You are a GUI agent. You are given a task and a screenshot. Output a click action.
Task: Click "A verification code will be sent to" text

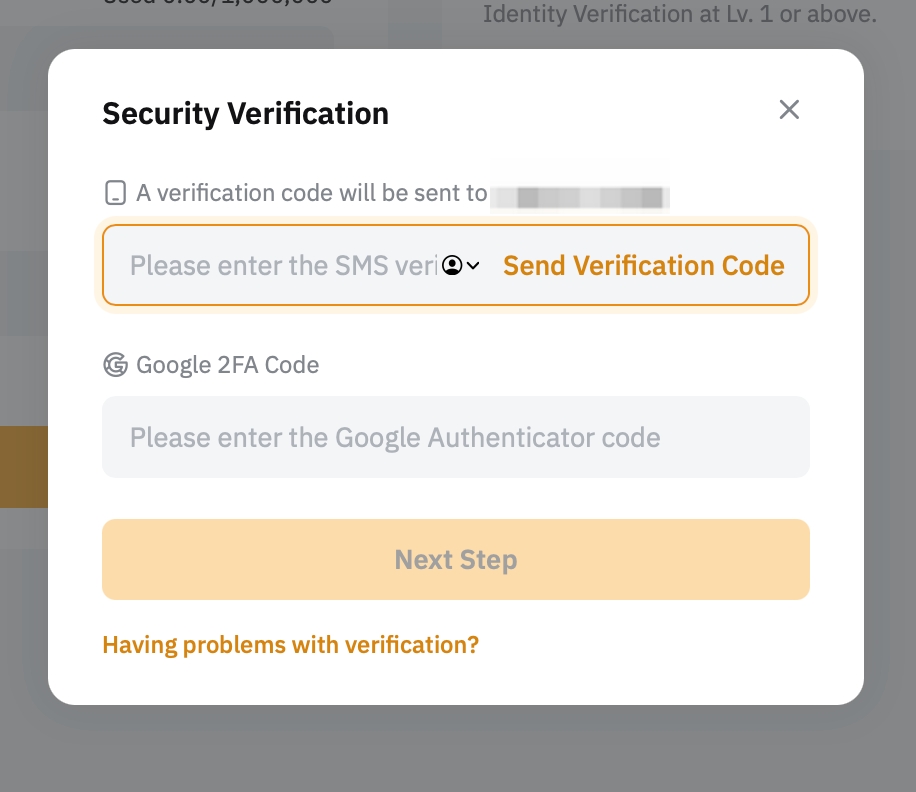pyautogui.click(x=312, y=193)
